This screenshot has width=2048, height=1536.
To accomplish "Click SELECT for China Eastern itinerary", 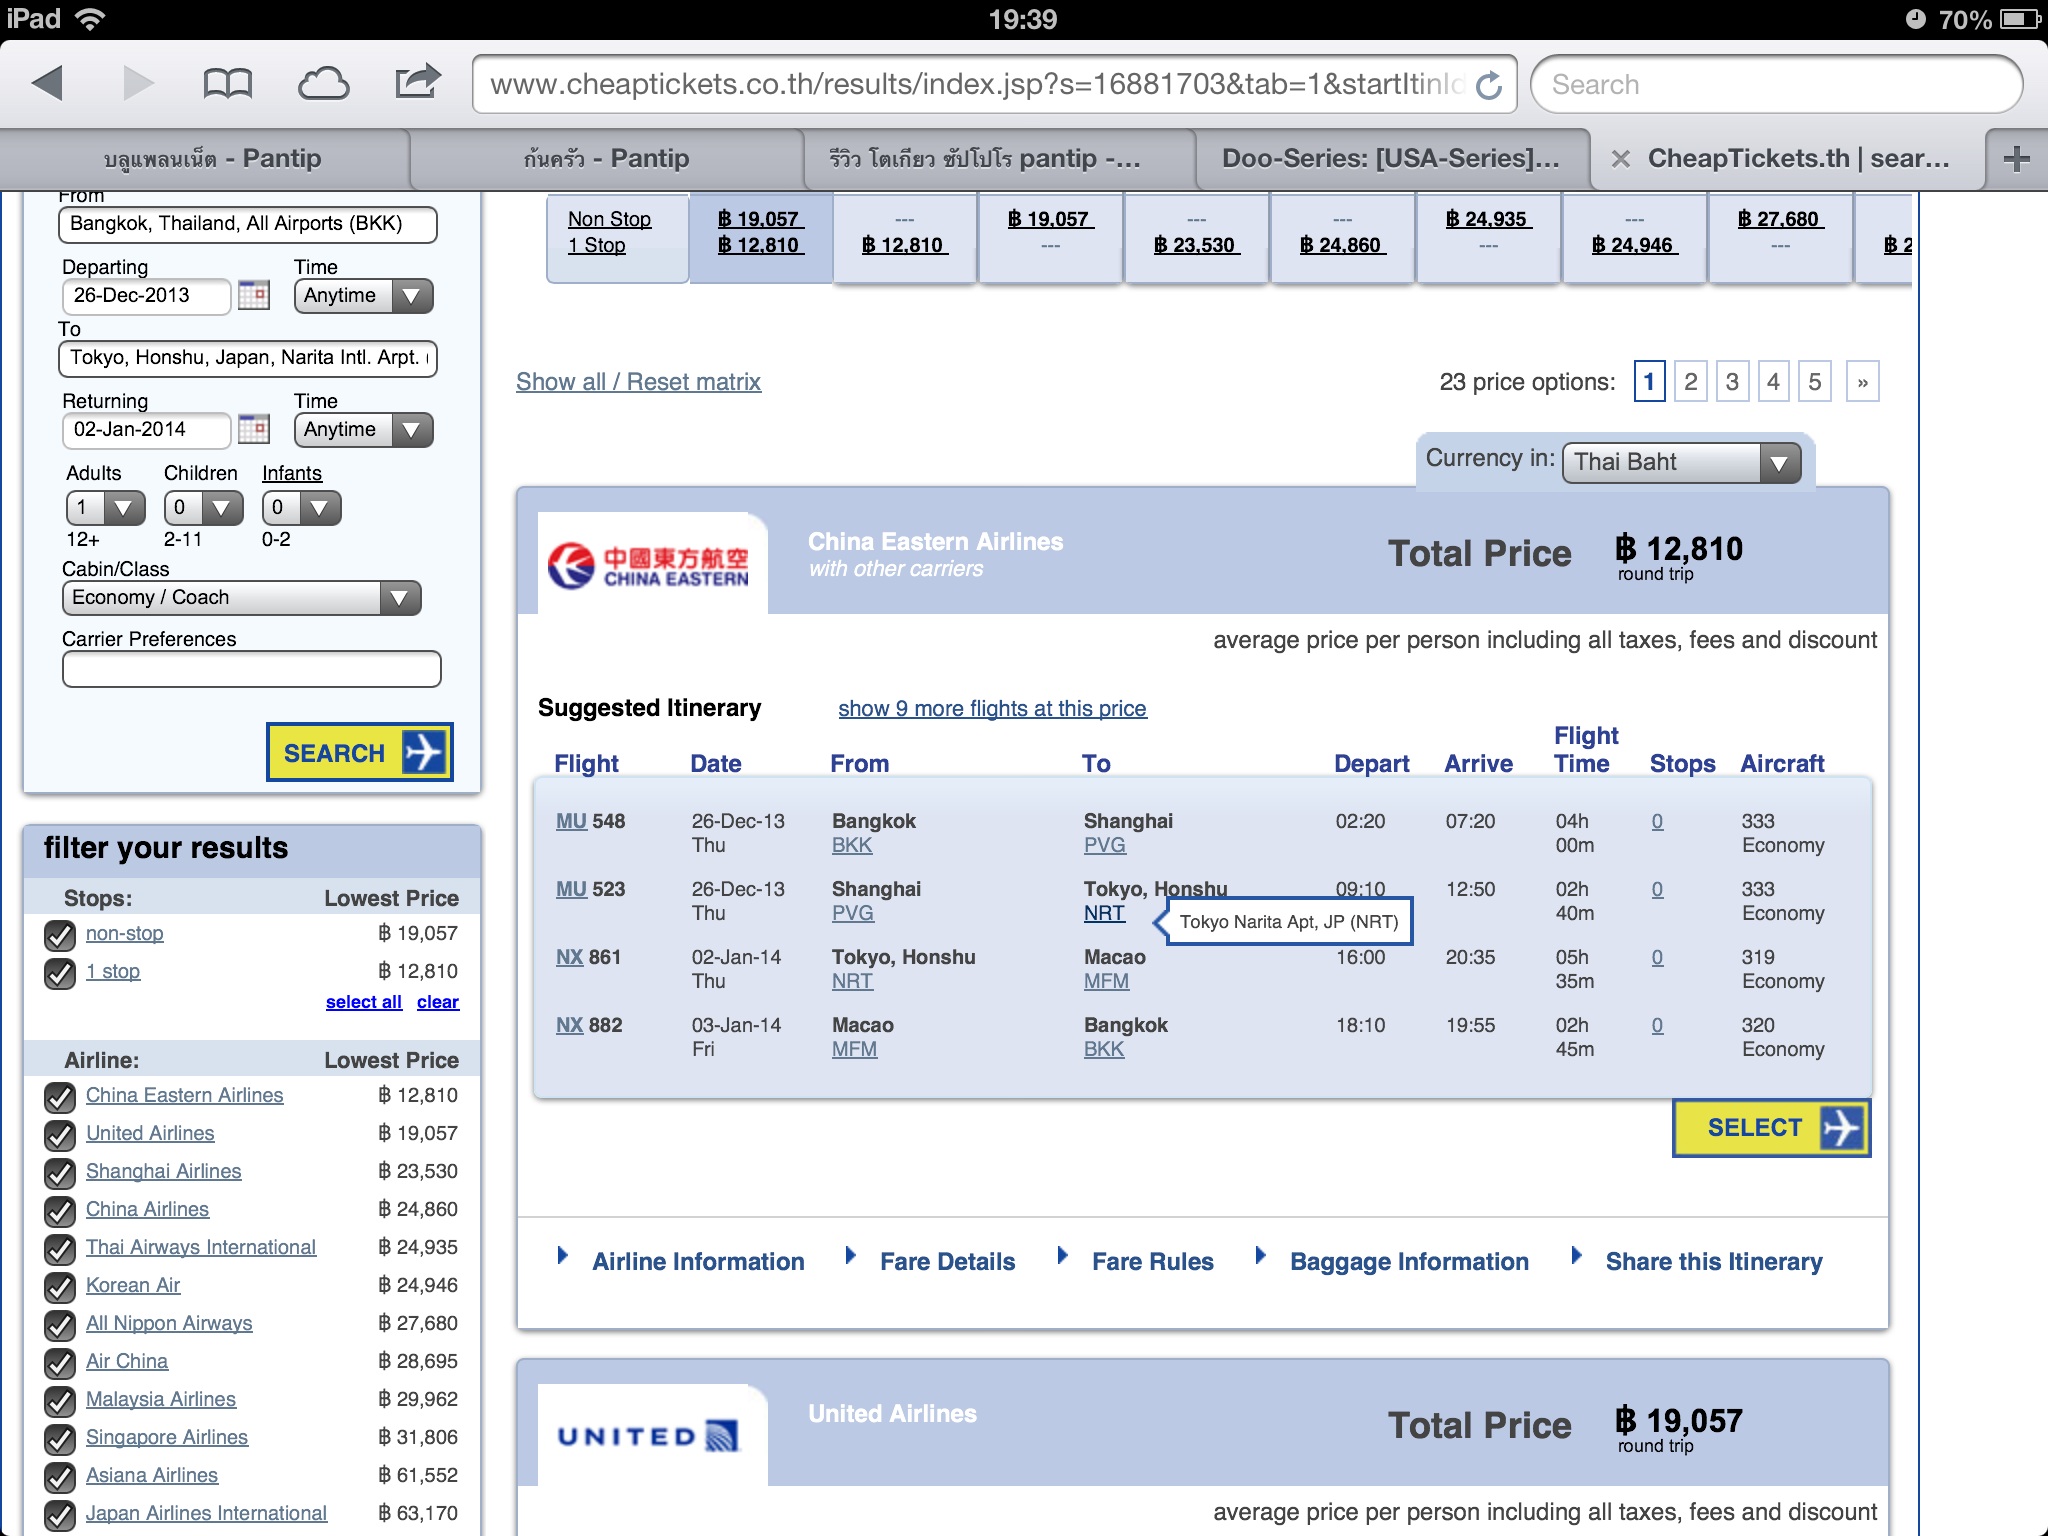I will pos(1772,1128).
